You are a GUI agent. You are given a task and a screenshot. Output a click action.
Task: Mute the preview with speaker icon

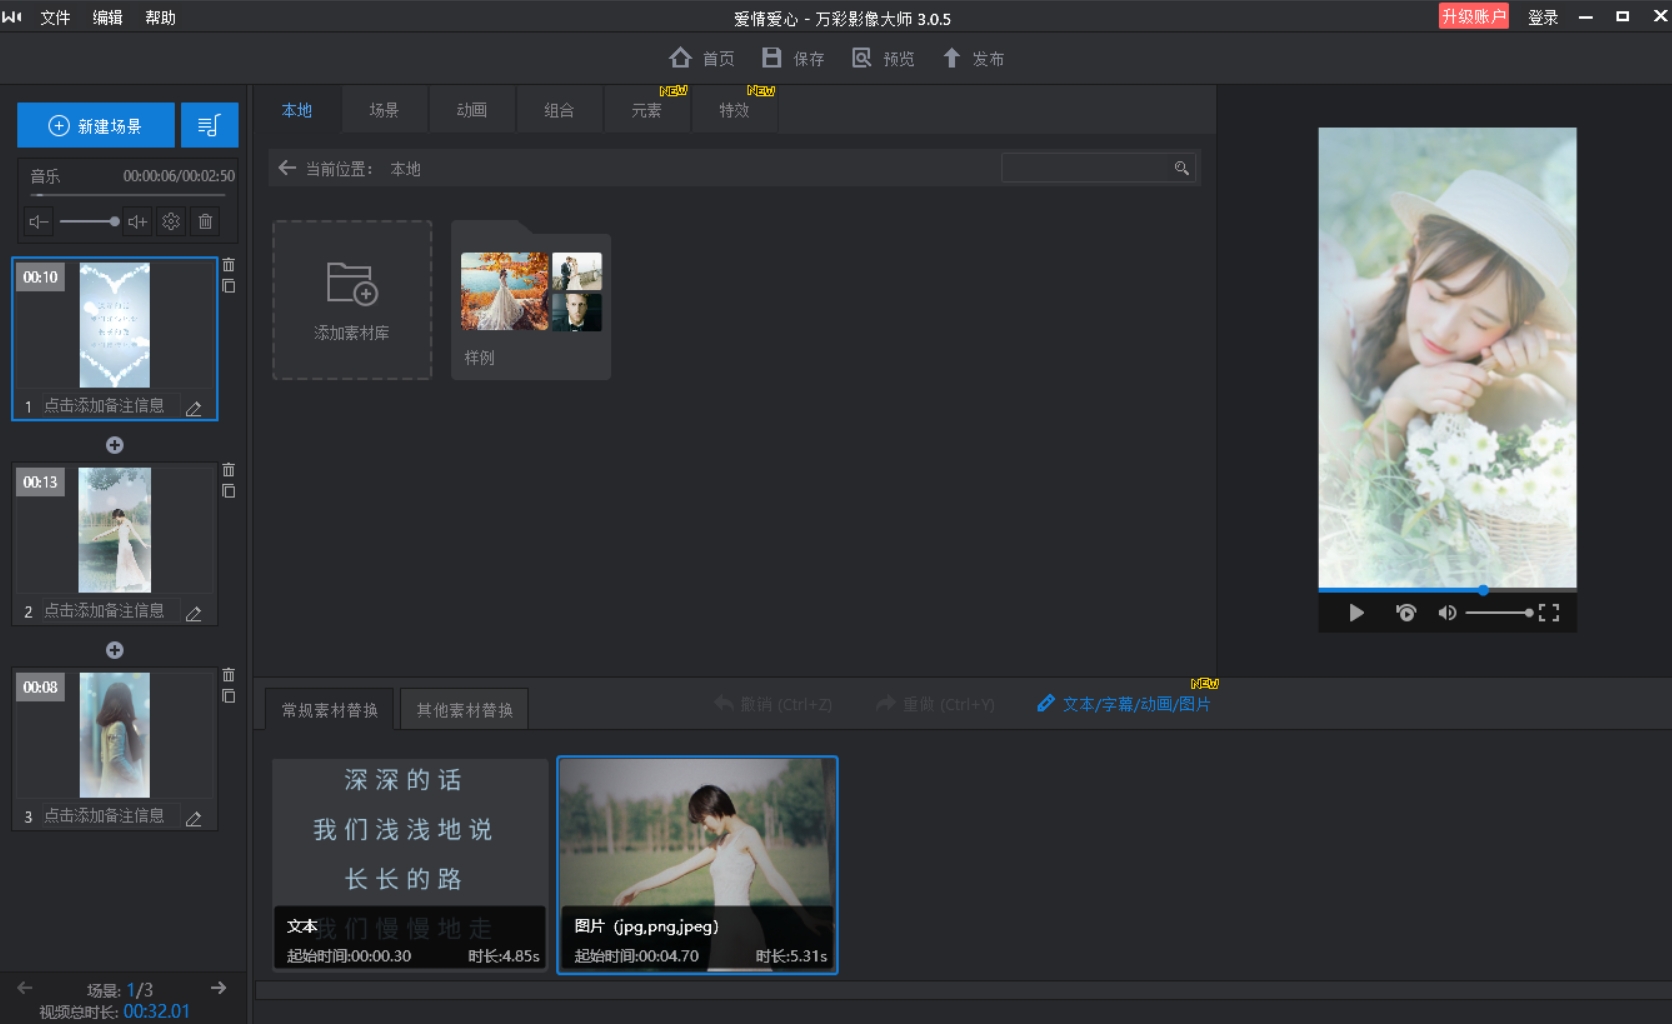(1447, 613)
